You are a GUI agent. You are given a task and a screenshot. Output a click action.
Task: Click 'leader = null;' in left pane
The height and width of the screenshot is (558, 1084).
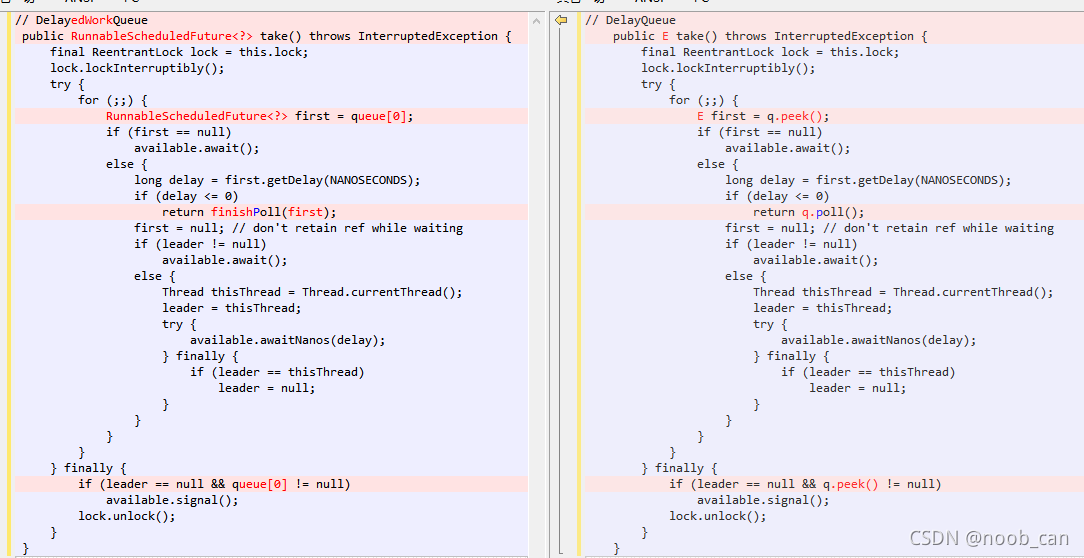tap(267, 388)
